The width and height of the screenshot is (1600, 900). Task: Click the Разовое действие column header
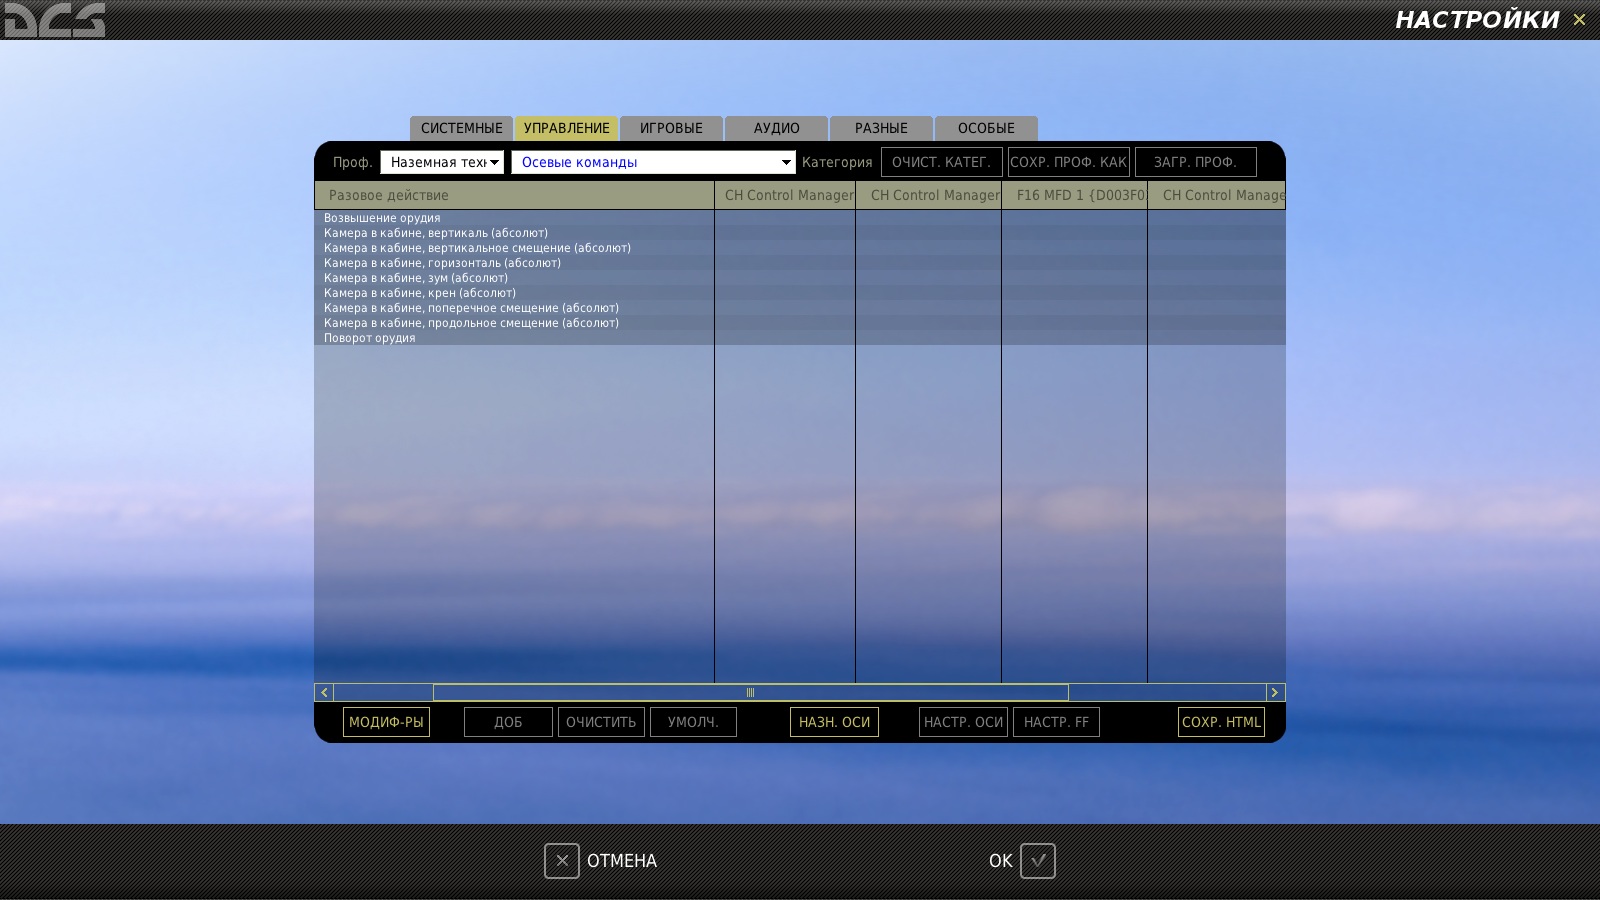tap(514, 195)
